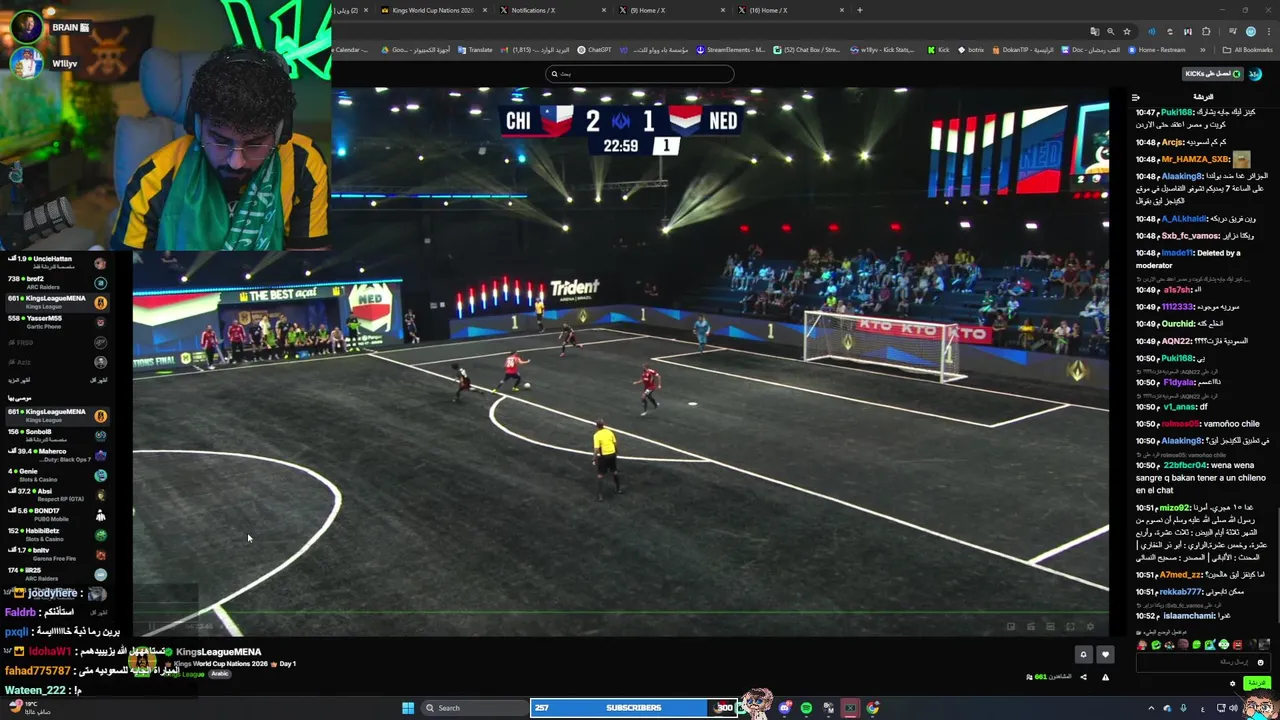Open the Home - Restream bookmark
1280x720 pixels.
pyautogui.click(x=1157, y=50)
